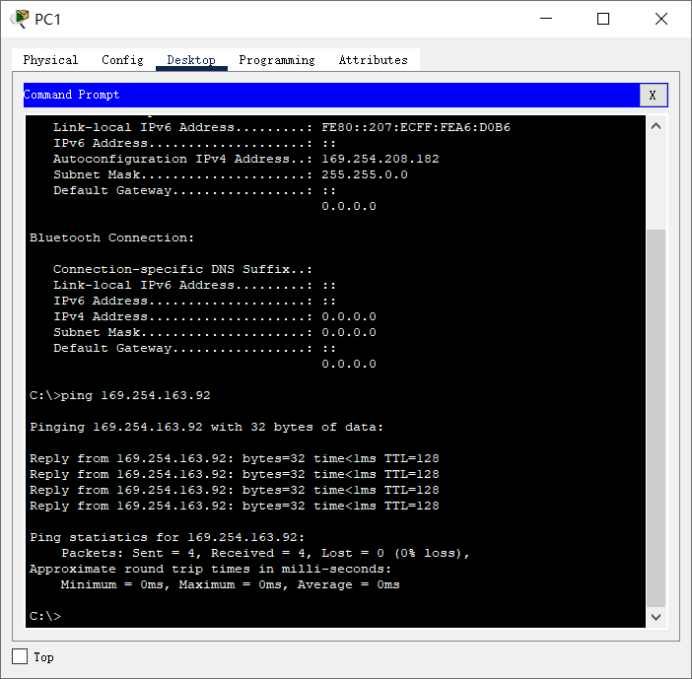Click the Command Prompt title bar text
This screenshot has width=692, height=679.
(71, 95)
